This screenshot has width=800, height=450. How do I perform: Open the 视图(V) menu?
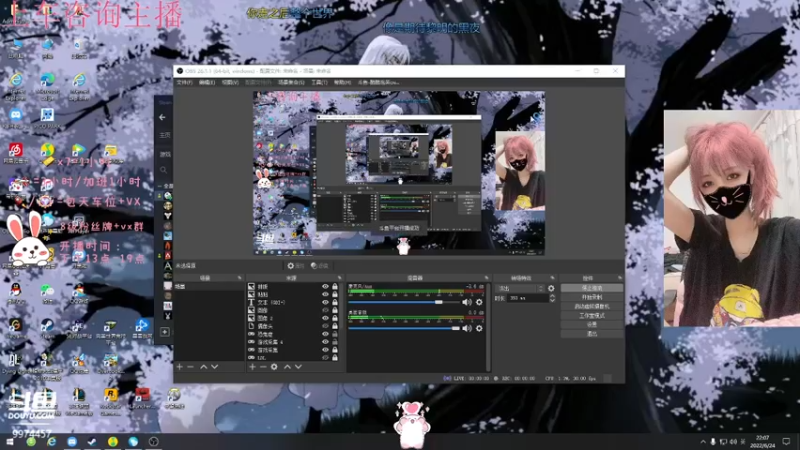click(230, 82)
